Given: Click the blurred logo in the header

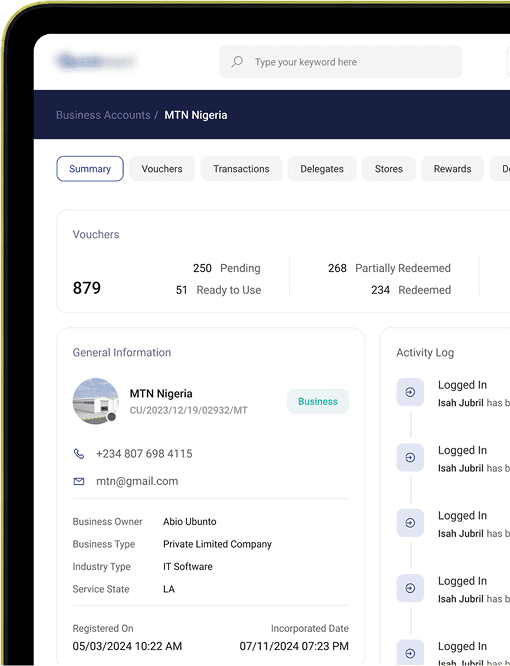Looking at the screenshot, I should (x=96, y=62).
